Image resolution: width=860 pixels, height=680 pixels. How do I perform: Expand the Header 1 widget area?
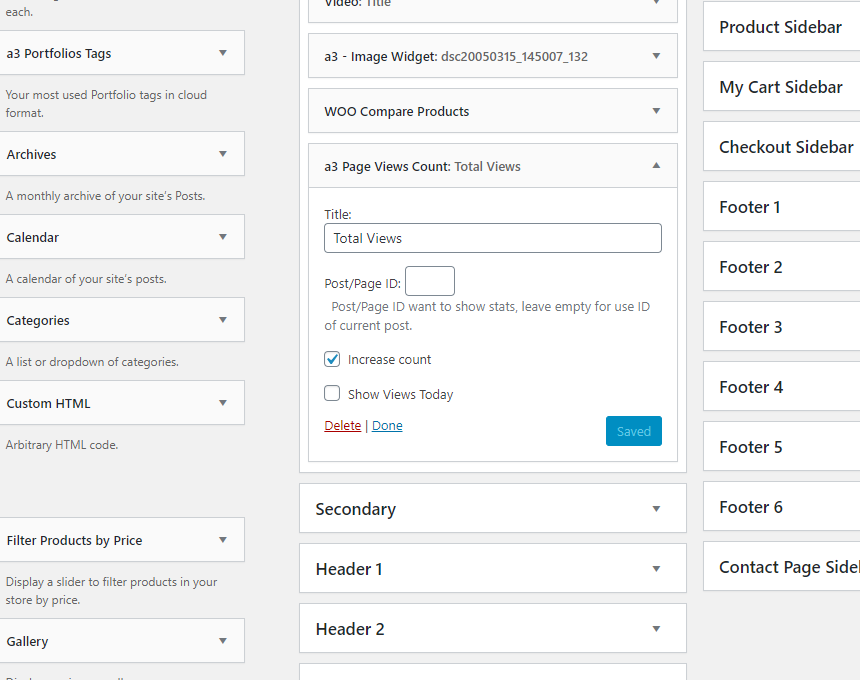point(656,569)
